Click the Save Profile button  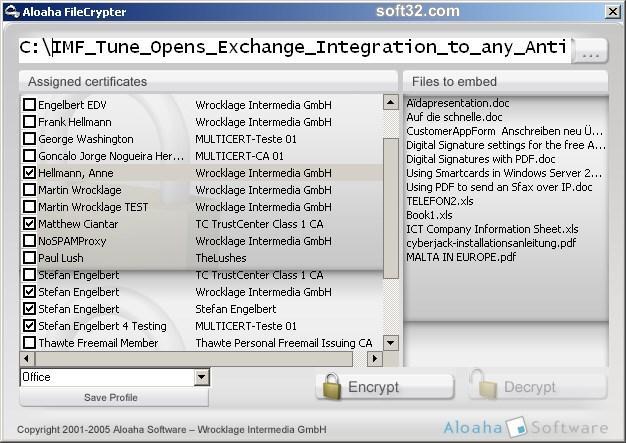[x=114, y=398]
